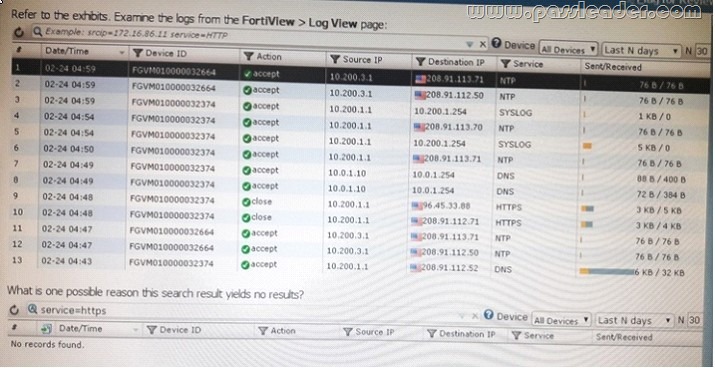The height and width of the screenshot is (368, 715).
Task: Click 6 KB / 32 KB traffic bar
Action: [607, 272]
